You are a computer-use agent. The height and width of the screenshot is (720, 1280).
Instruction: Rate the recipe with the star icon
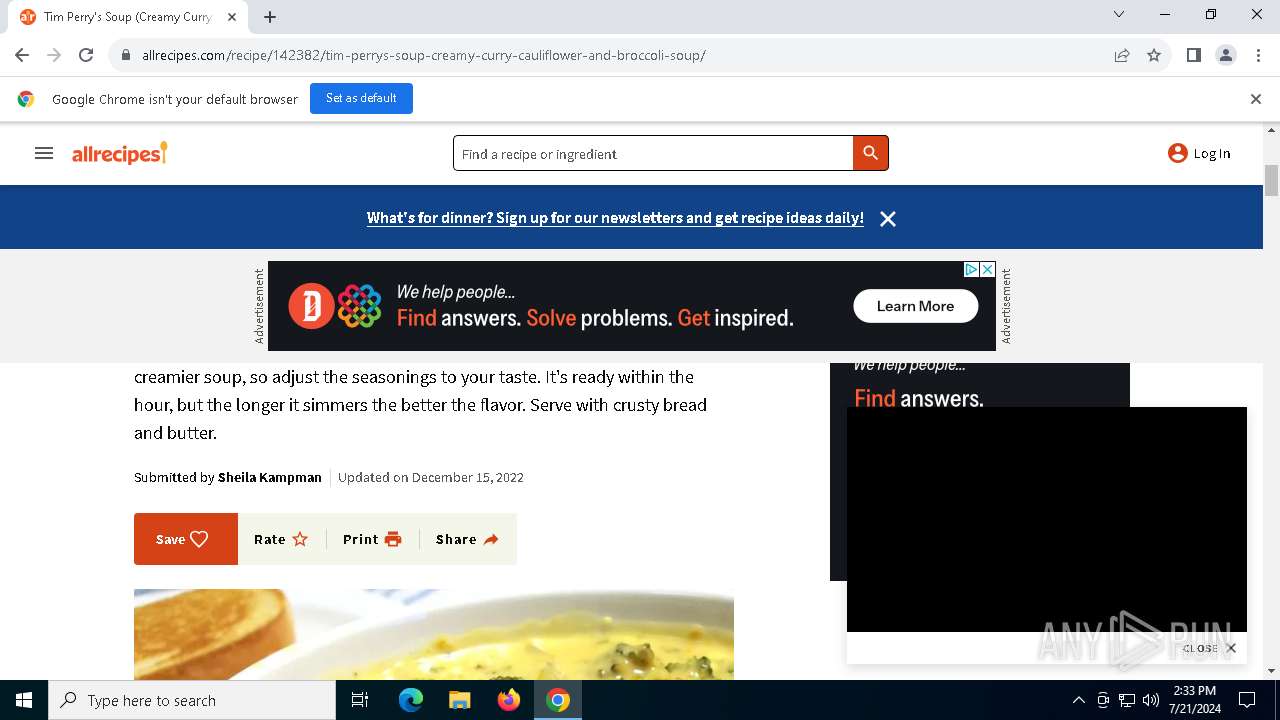[281, 539]
